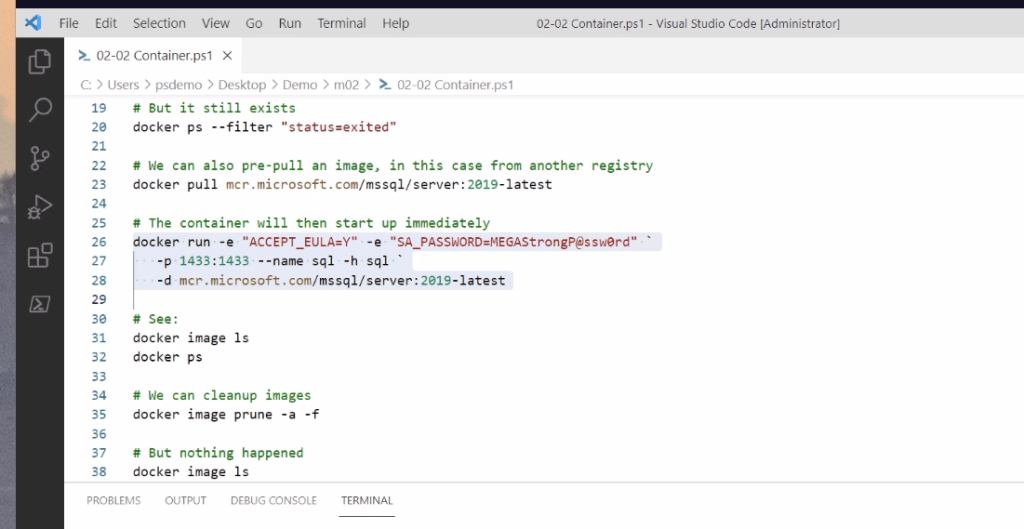
Task: Click the "status=exited" string
Action: click(x=338, y=127)
